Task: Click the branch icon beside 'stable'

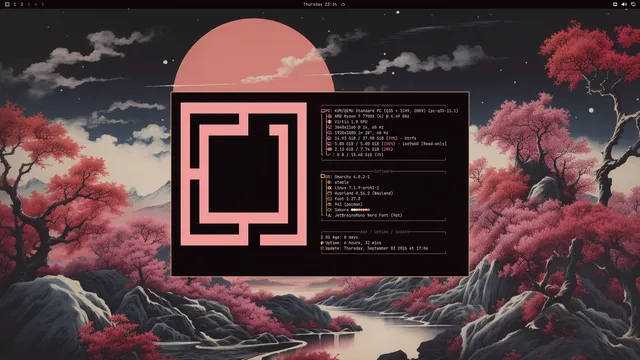Action: (329, 182)
